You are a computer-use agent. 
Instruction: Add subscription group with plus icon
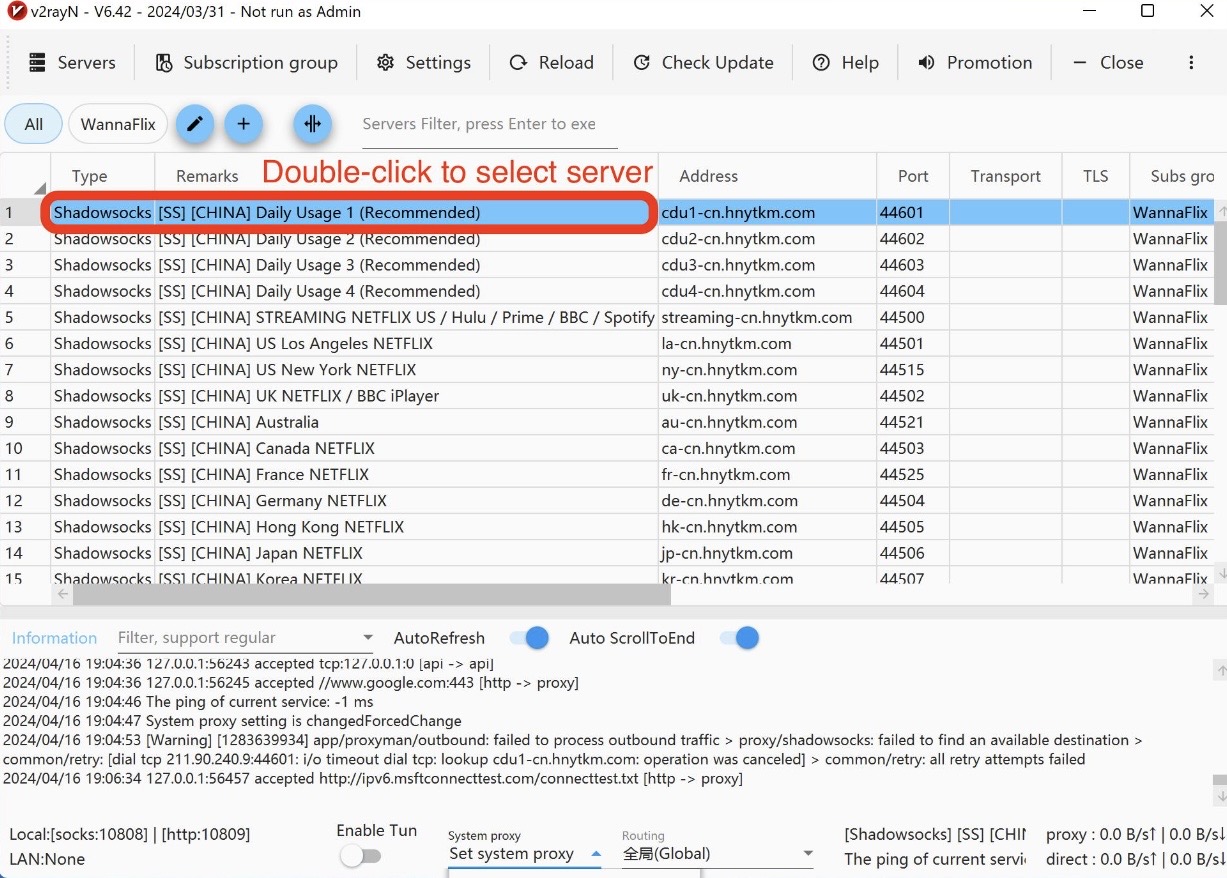[x=243, y=124]
